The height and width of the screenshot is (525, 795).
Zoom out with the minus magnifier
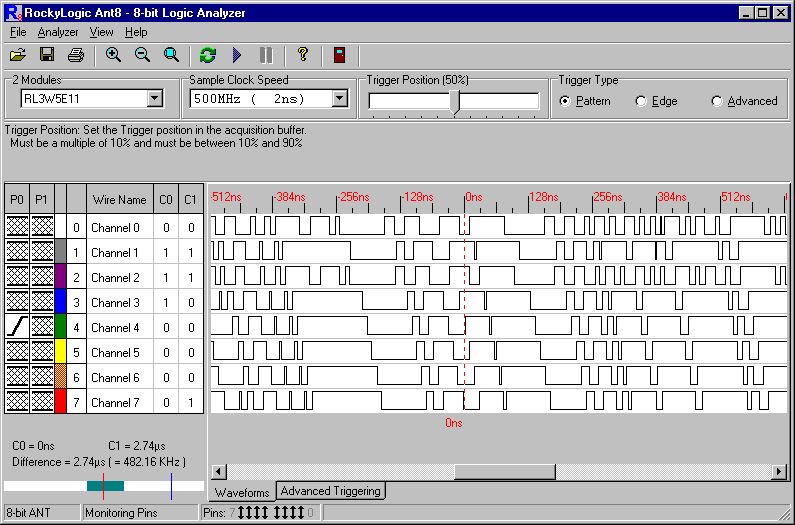point(142,55)
